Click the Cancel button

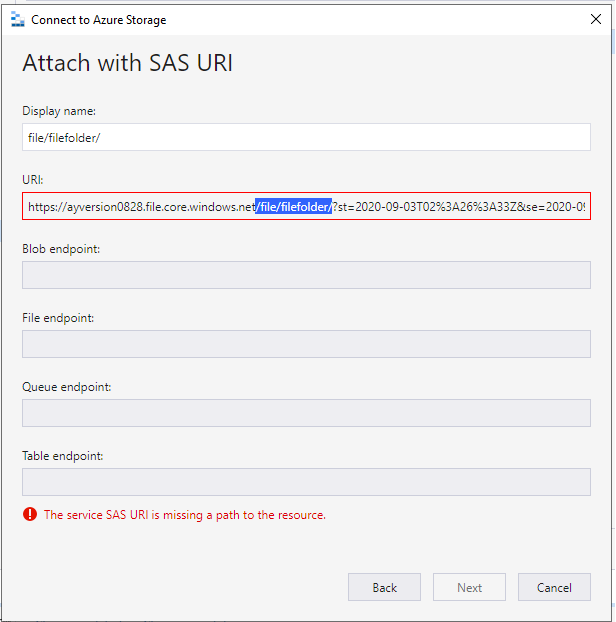point(554,587)
